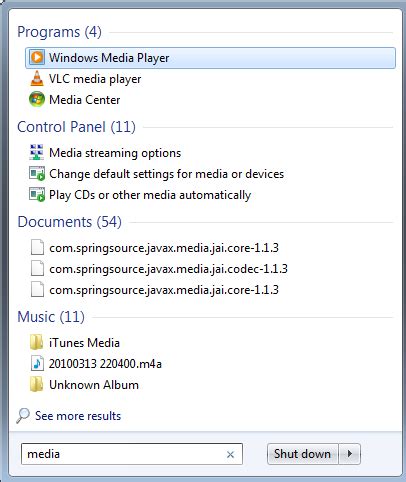This screenshot has height=482, width=406.
Task: Open 20100313 220400.m4a file name
Action: coord(105,364)
